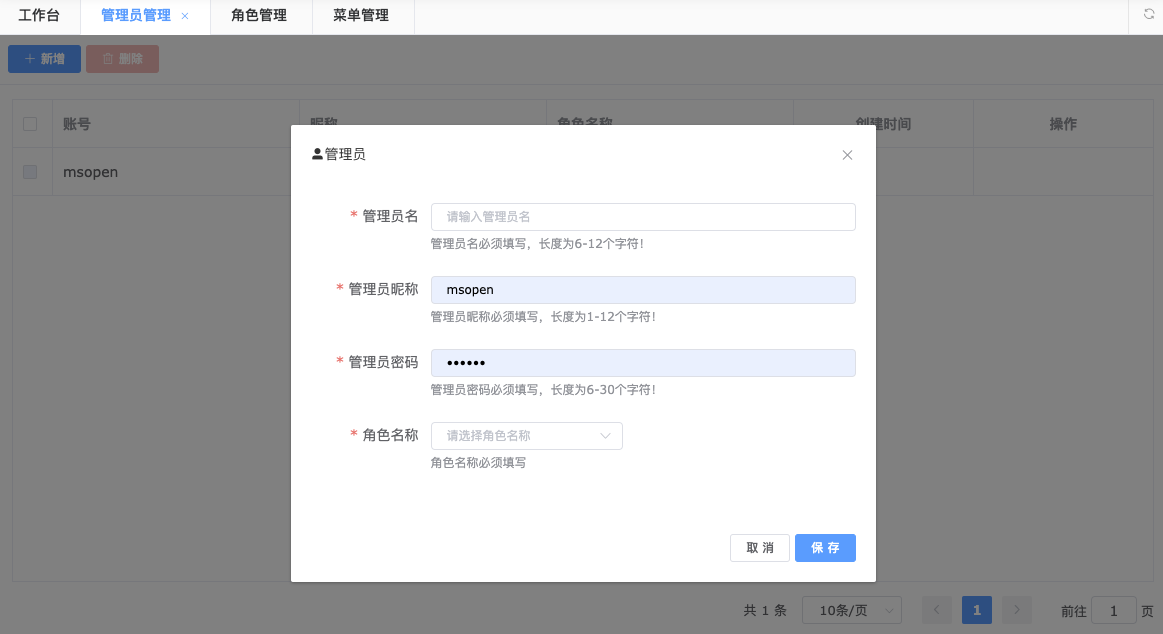Click the 取消 button
The height and width of the screenshot is (634, 1163).
pyautogui.click(x=760, y=548)
